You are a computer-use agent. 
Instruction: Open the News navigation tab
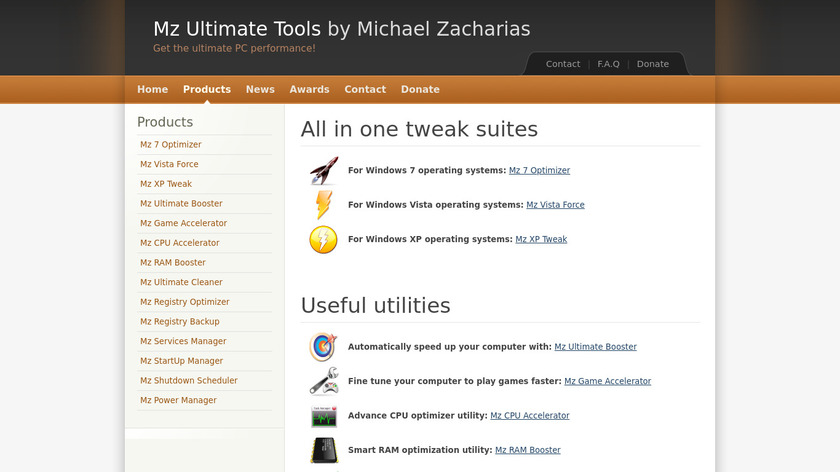coord(260,89)
